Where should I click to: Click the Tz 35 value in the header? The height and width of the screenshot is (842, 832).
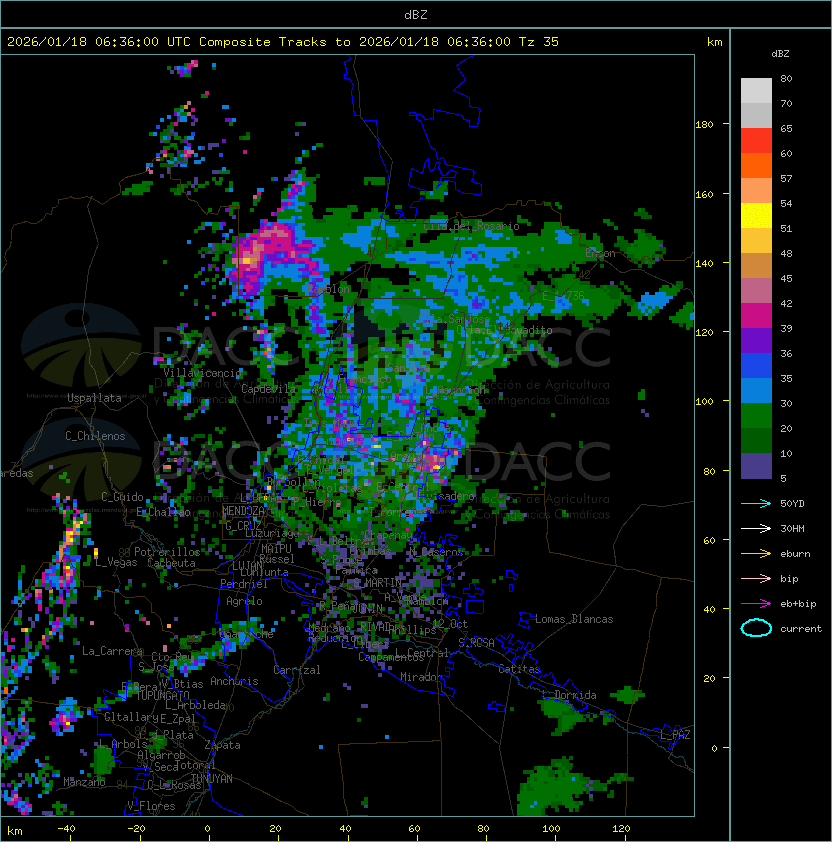point(539,42)
